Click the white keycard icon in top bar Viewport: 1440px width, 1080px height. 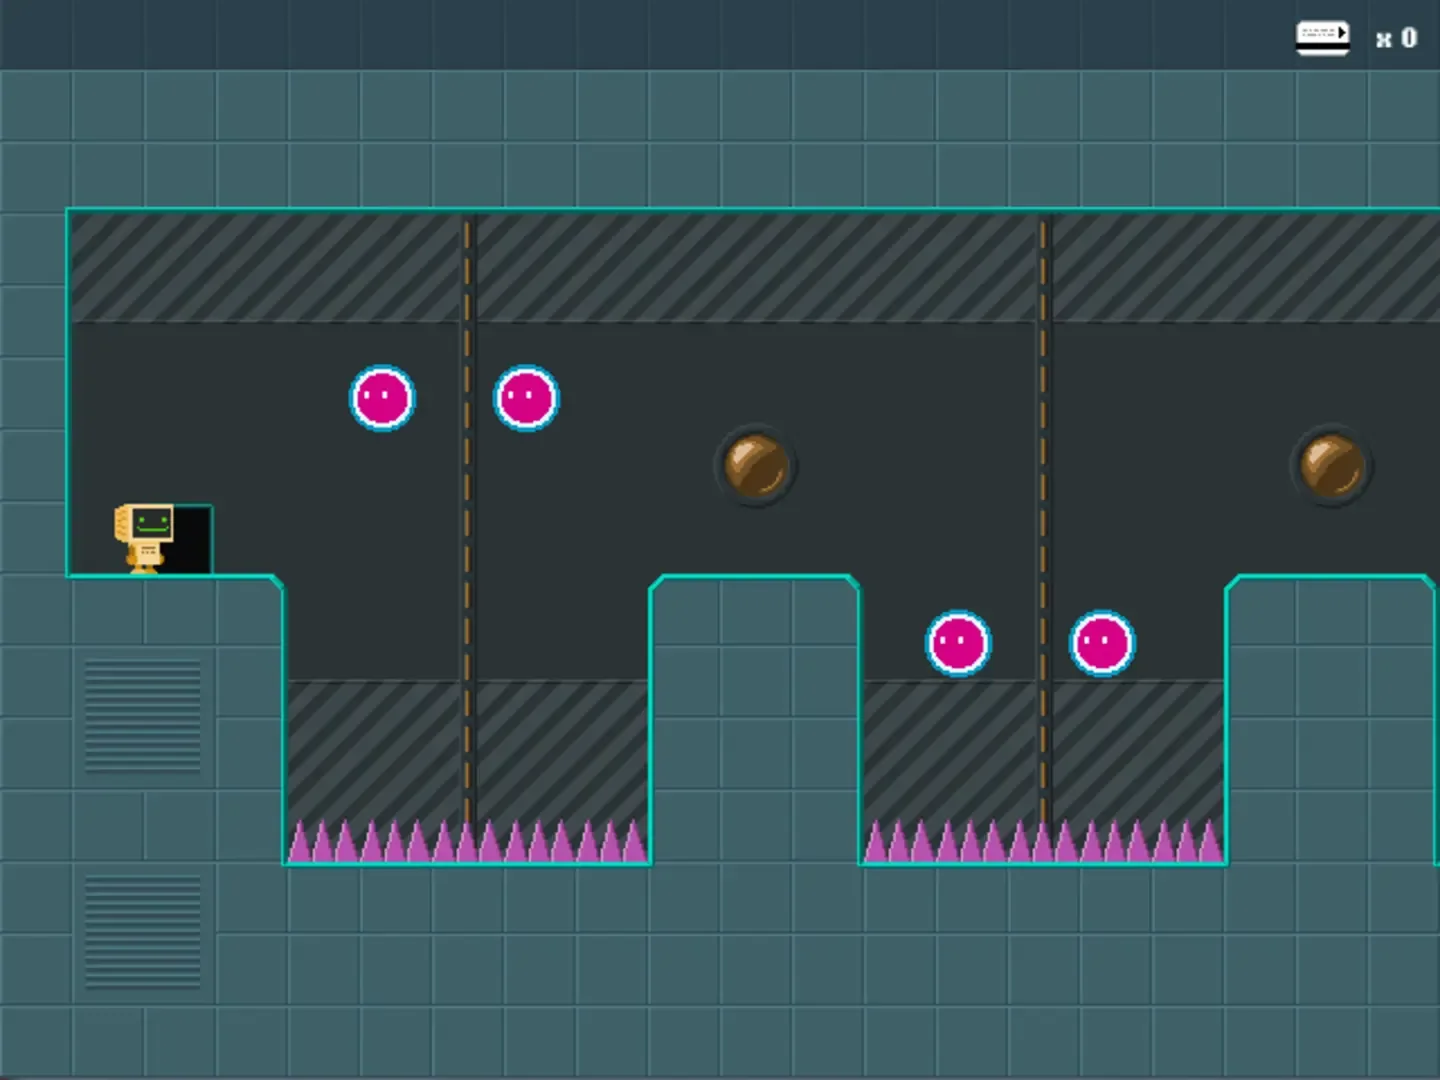pyautogui.click(x=1322, y=38)
